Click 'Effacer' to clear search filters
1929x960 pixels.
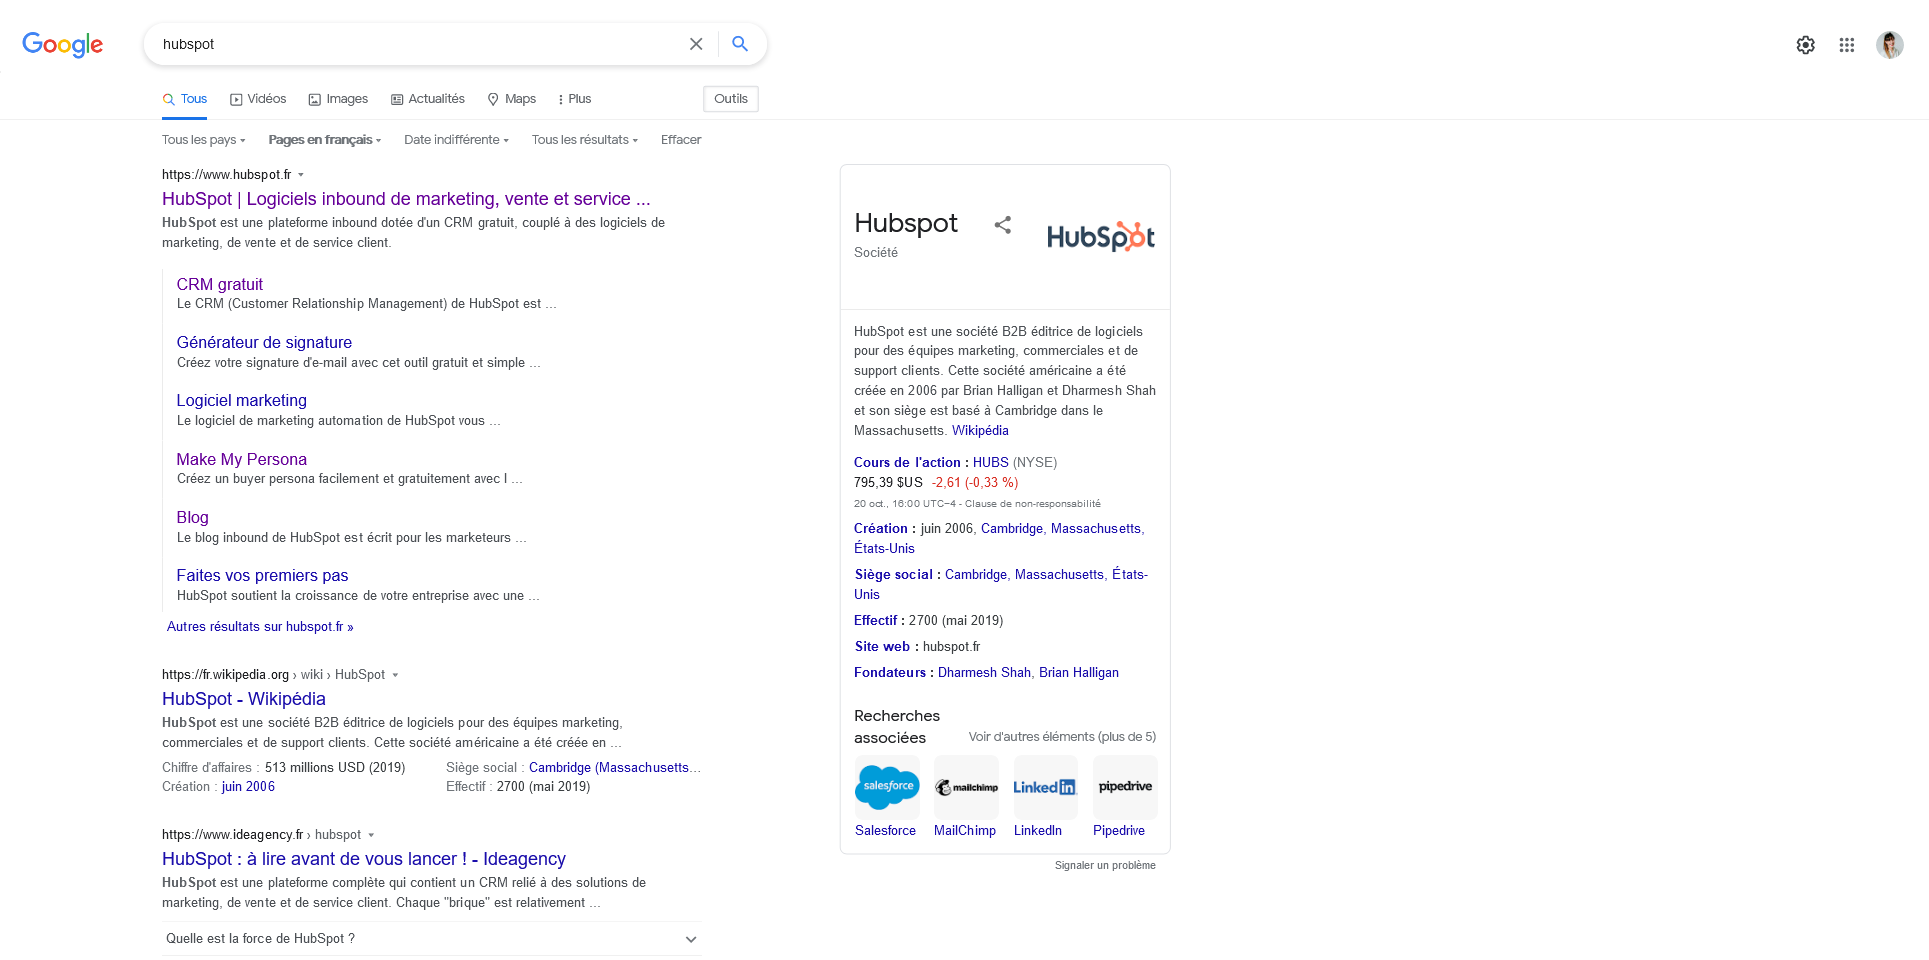tap(680, 140)
